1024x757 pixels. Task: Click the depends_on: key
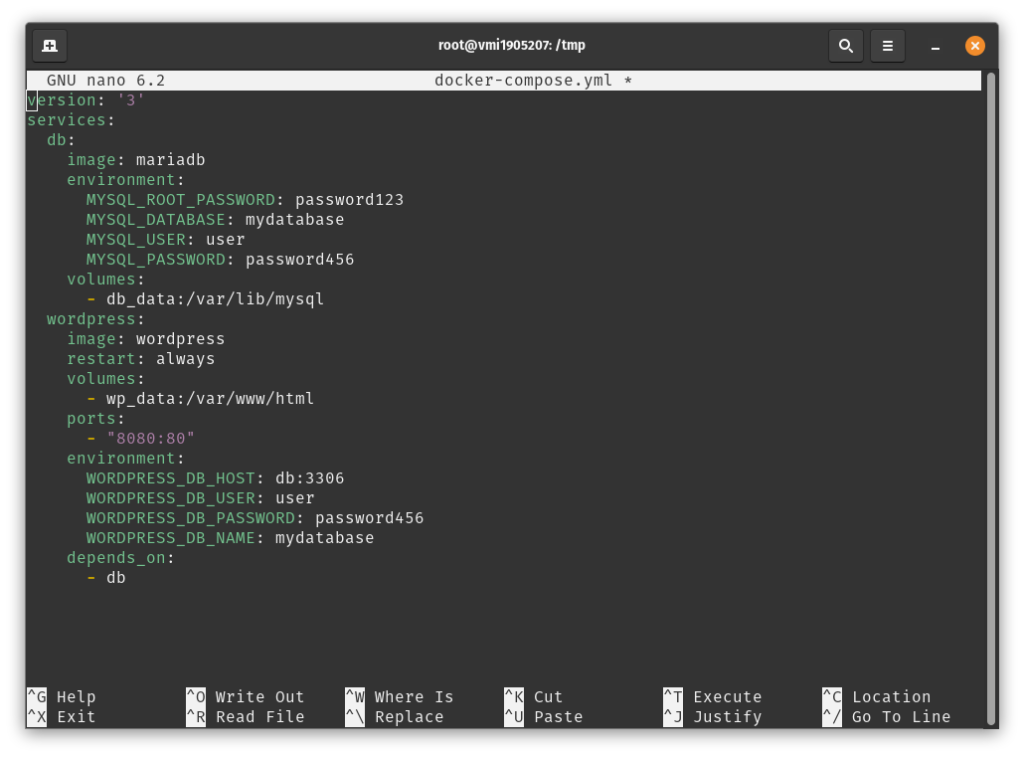[x=120, y=558]
